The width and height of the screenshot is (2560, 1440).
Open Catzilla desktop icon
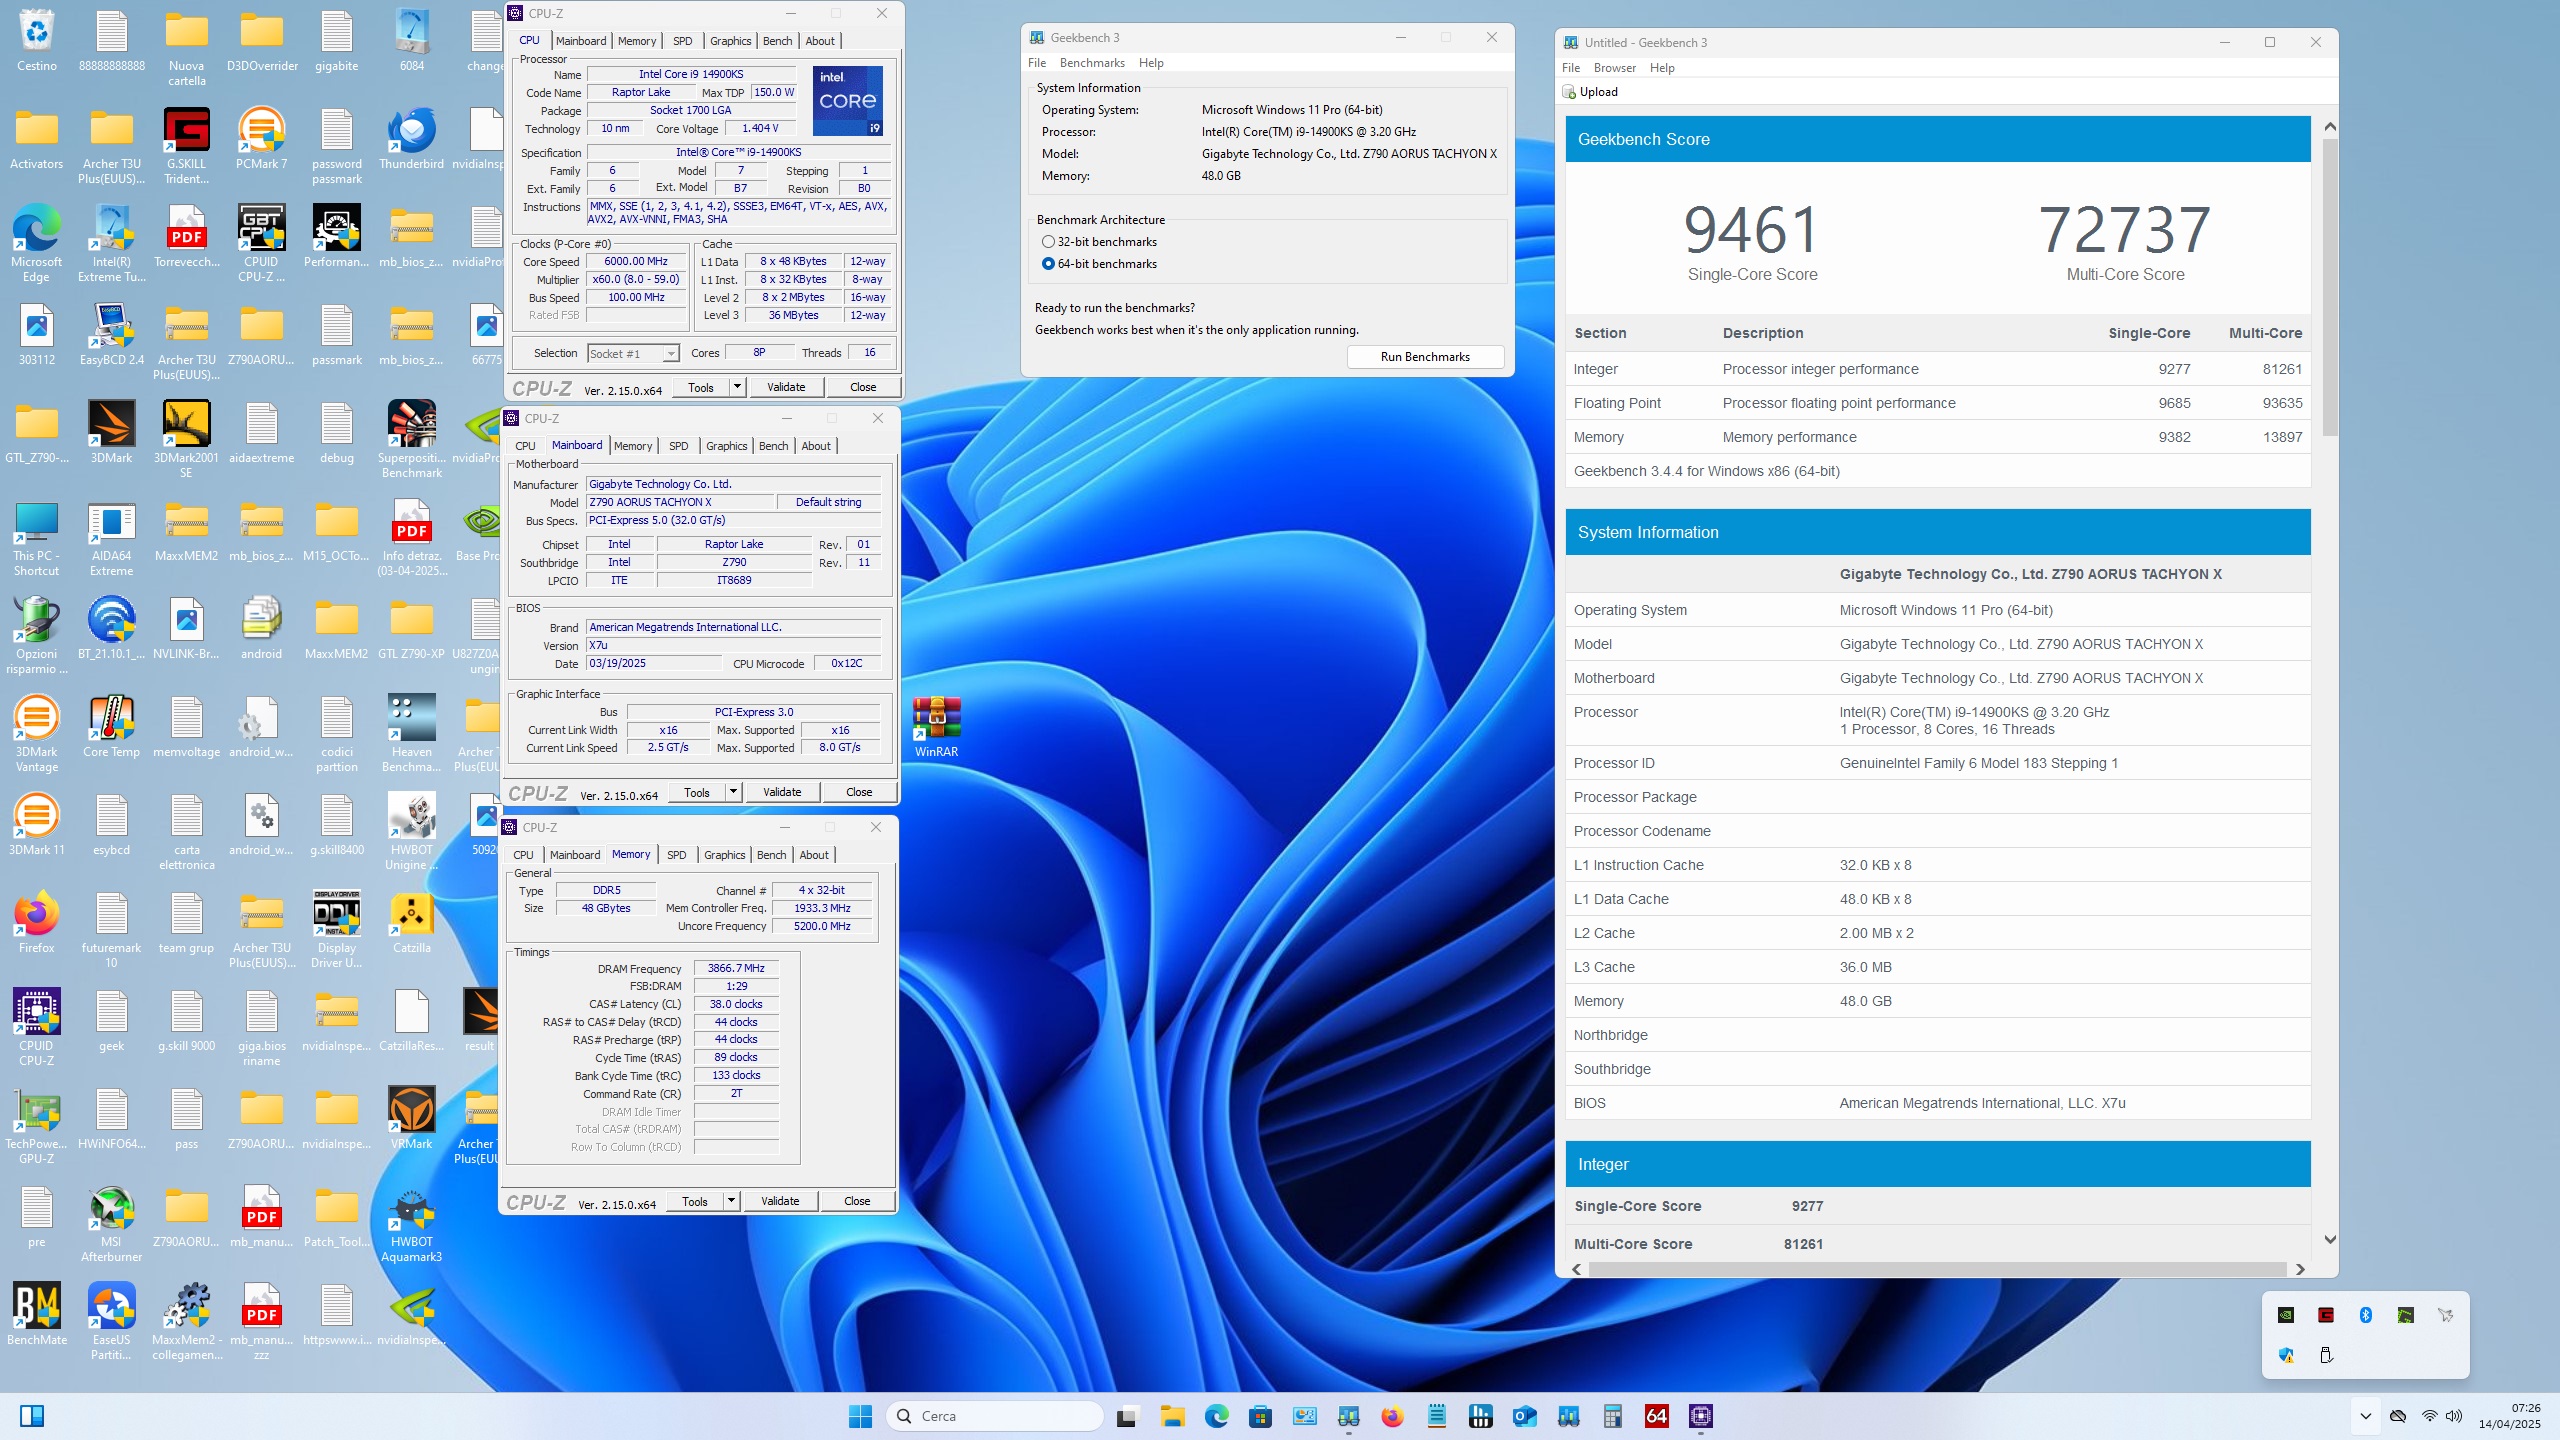[411, 922]
